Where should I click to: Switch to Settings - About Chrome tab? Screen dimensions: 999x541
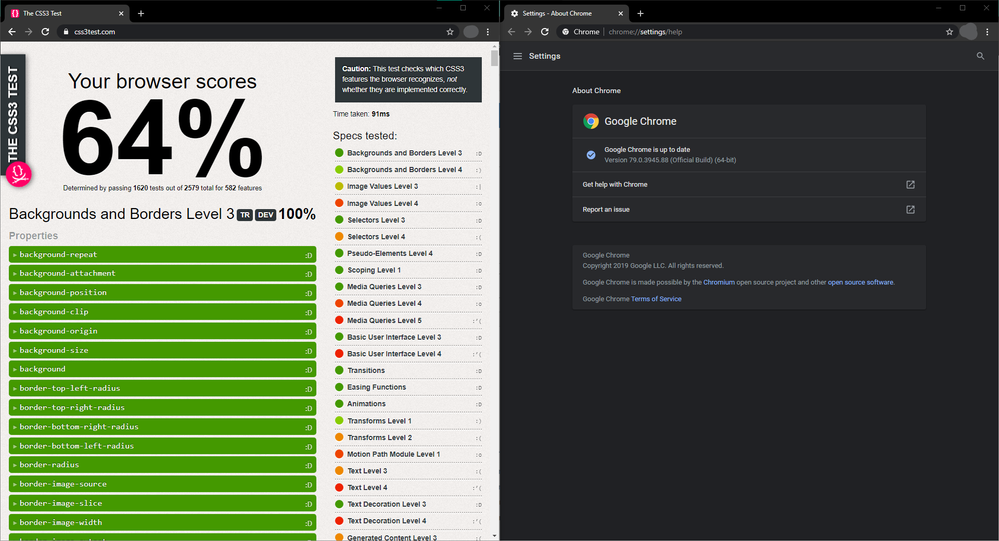pos(566,13)
